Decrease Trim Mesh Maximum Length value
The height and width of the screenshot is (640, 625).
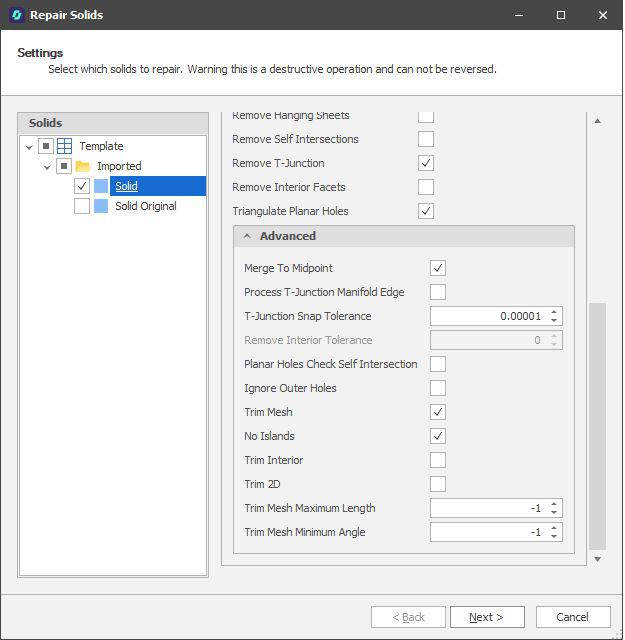554,512
